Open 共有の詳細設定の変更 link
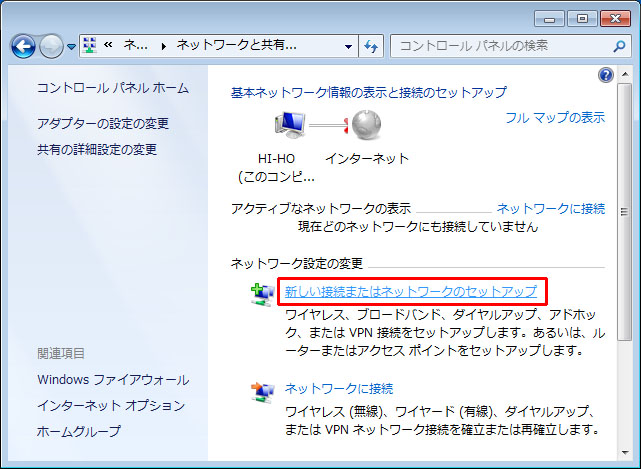 pyautogui.click(x=97, y=149)
